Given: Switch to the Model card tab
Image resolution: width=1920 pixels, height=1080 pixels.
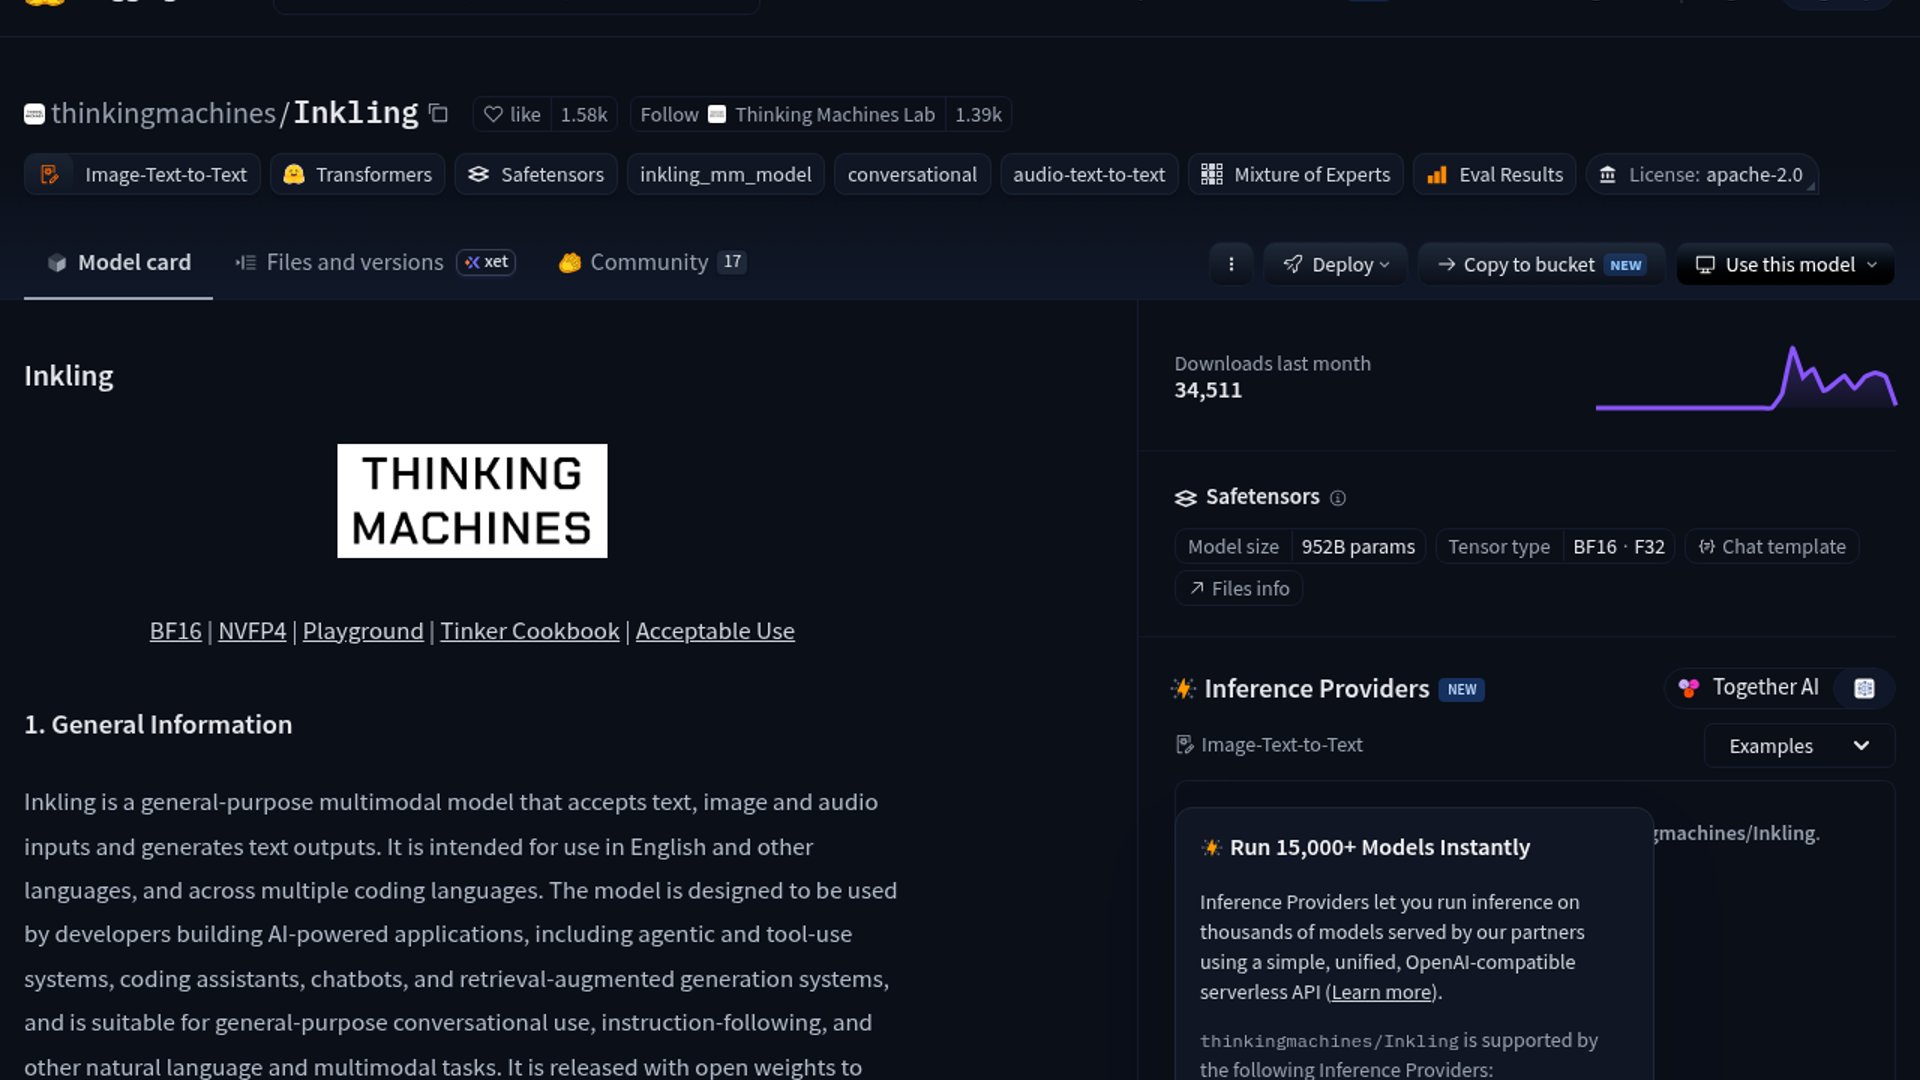Looking at the screenshot, I should point(118,262).
